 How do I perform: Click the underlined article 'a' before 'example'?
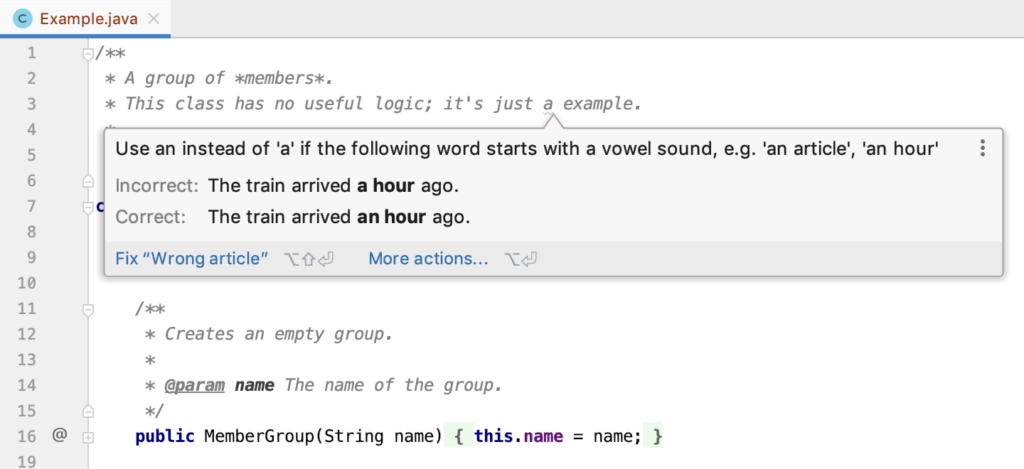pos(548,104)
